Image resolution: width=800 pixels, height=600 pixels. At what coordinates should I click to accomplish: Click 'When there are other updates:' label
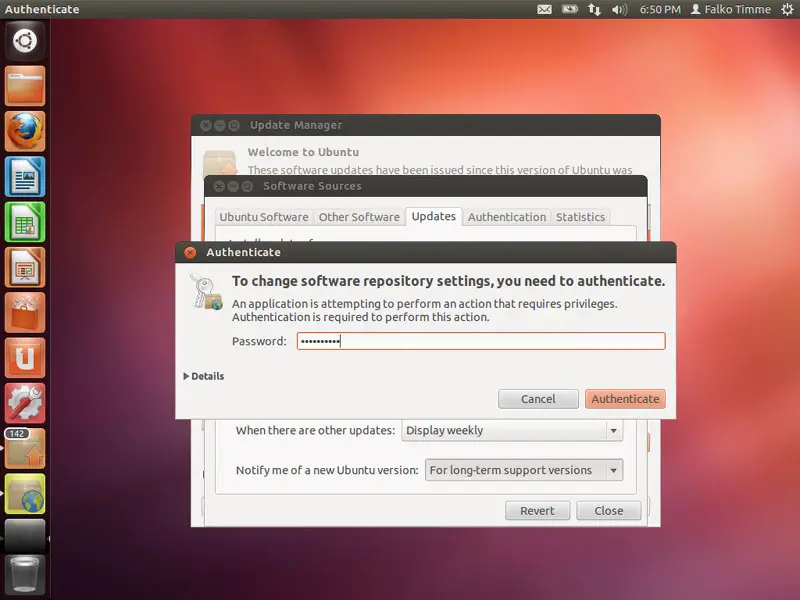[315, 431]
